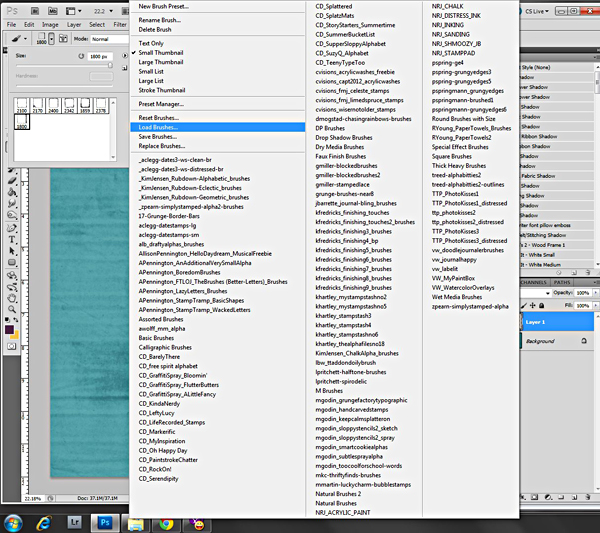Viewport: 600px width, 533px height.
Task: Delete style trash icon in Styles panel
Action: (x=588, y=272)
